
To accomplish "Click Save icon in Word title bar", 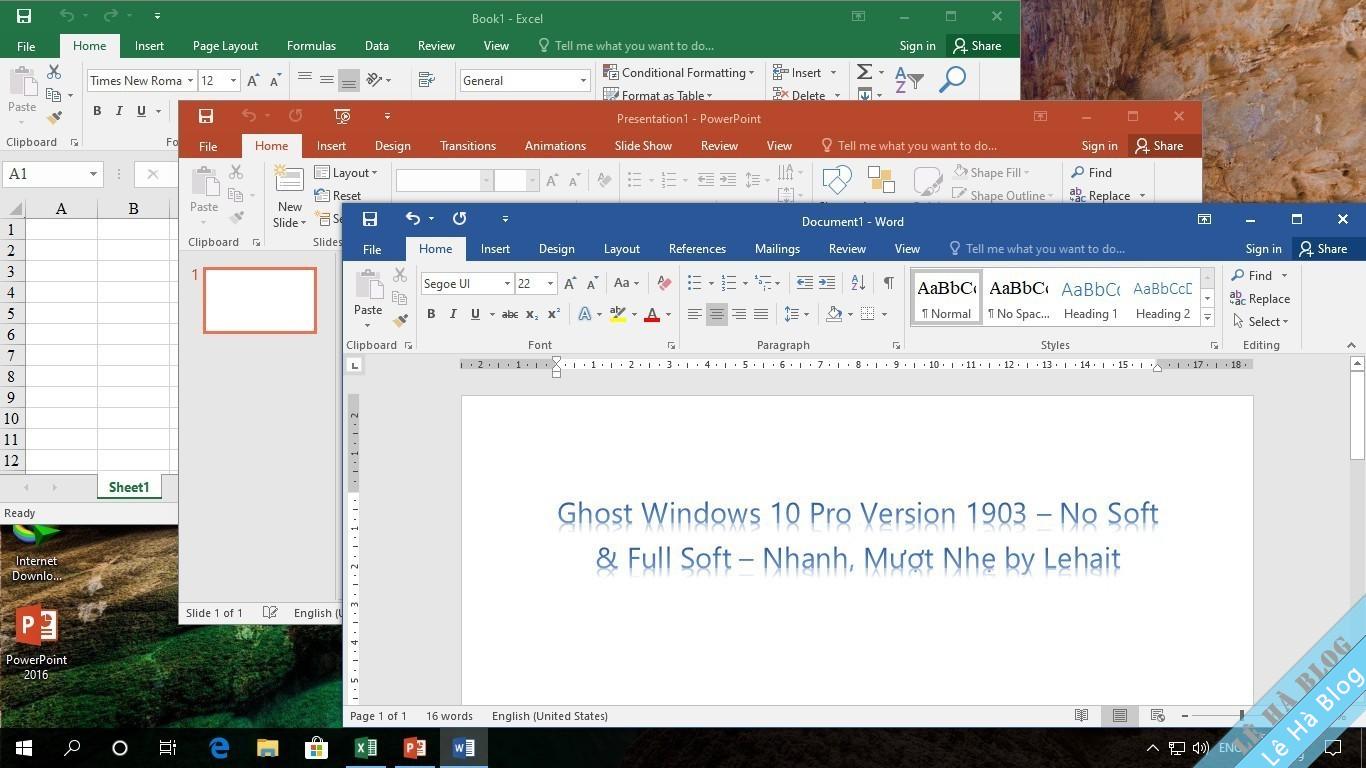I will pos(370,219).
